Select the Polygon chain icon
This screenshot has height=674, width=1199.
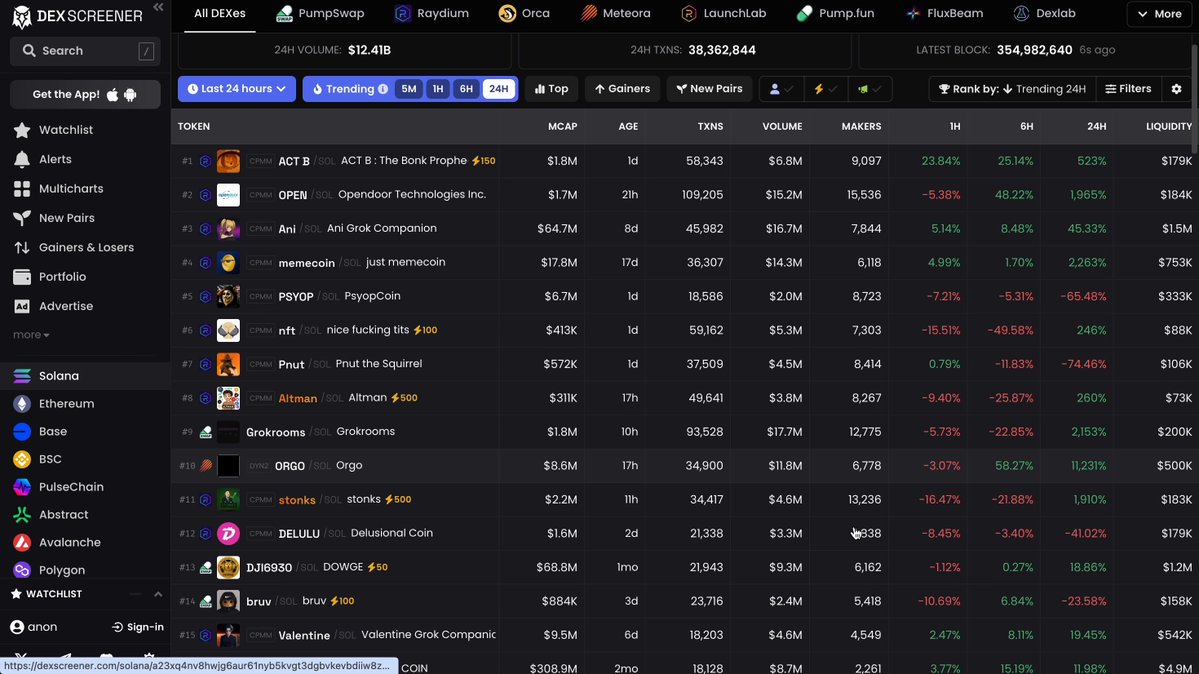coord(22,570)
